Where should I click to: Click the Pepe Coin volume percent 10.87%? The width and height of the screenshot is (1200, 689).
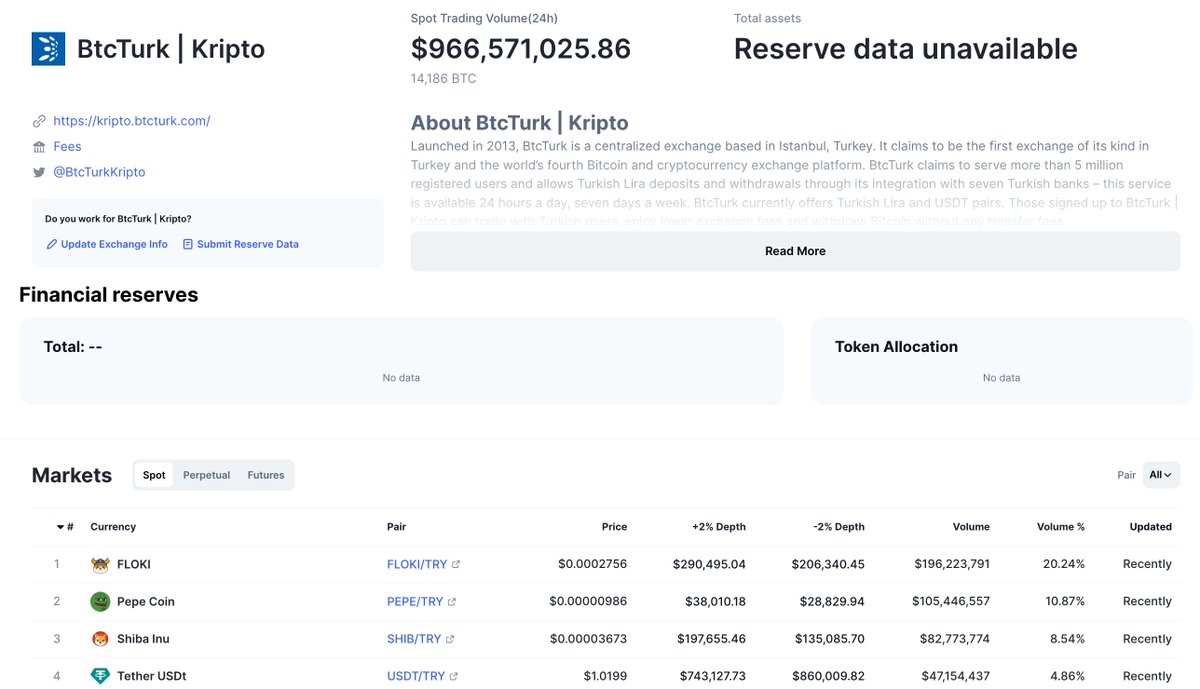(1064, 602)
